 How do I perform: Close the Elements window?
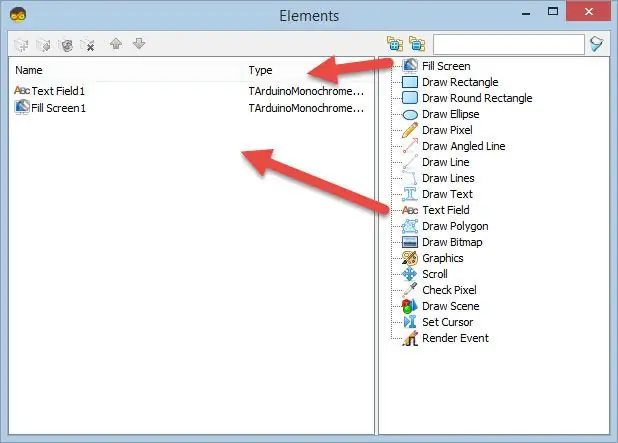click(589, 11)
